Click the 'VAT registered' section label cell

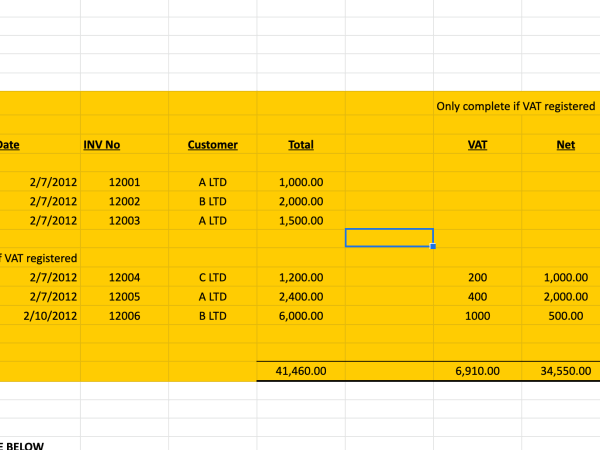40,258
